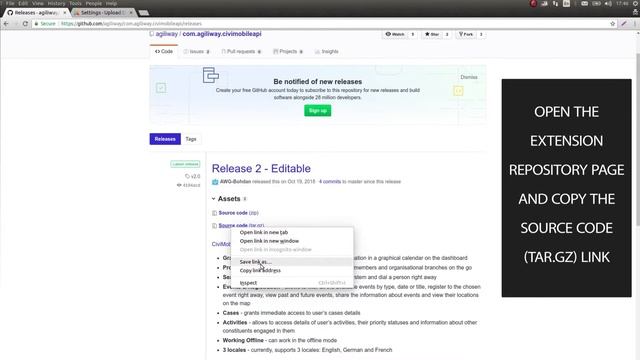Image resolution: width=640 pixels, height=360 pixels.
Task: Click the archive icon beside Source code (tar.gz)
Action: (x=214, y=226)
